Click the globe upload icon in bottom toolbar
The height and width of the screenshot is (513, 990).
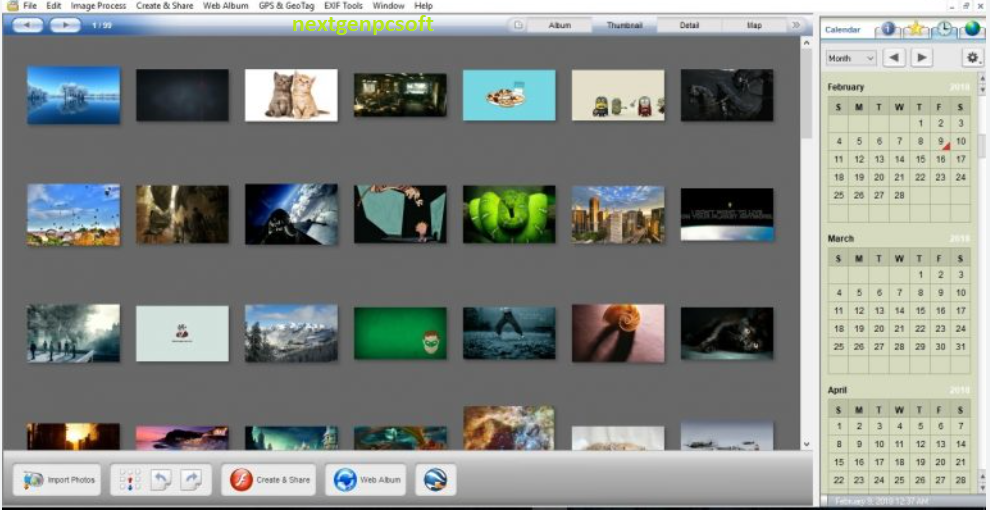(x=436, y=480)
